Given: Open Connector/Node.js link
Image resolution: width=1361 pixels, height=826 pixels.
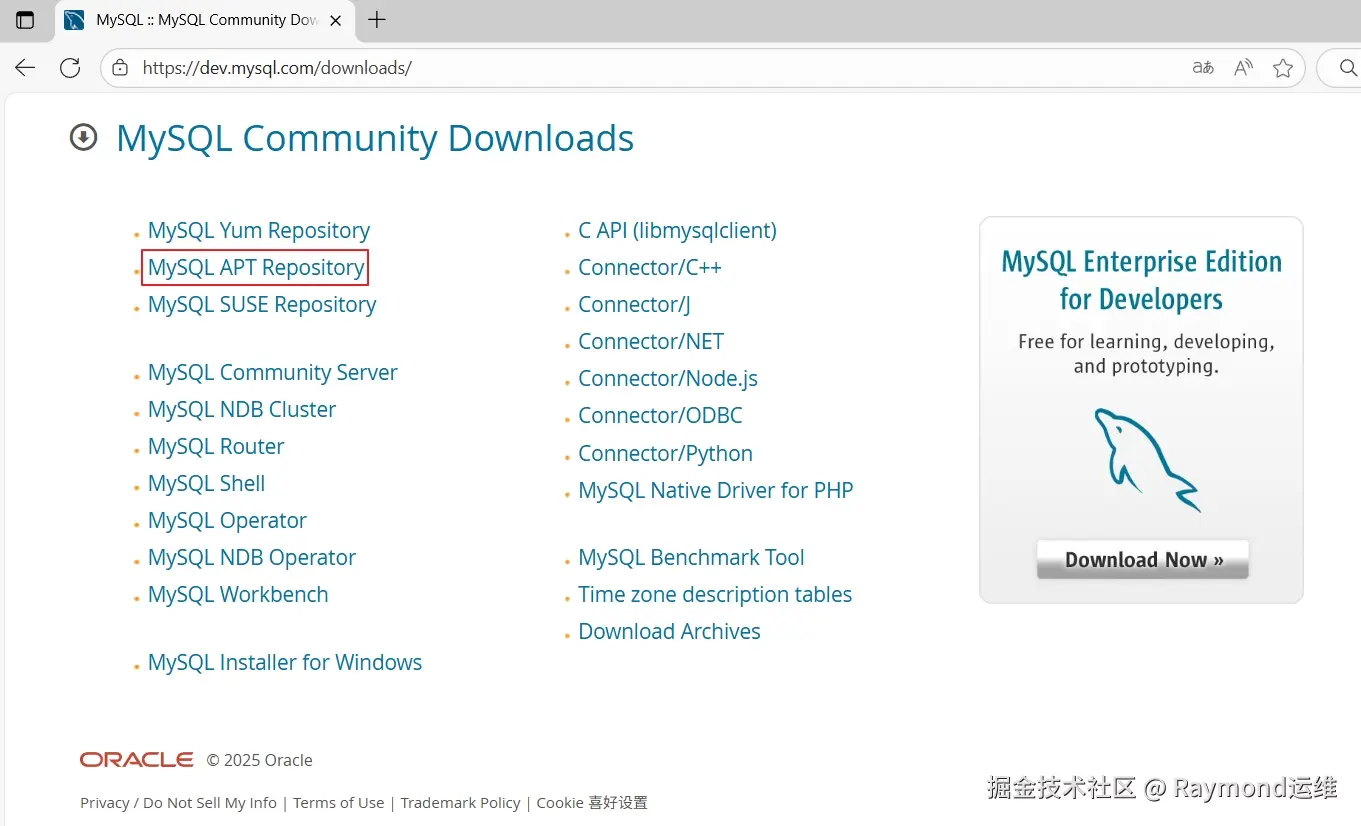Looking at the screenshot, I should tap(668, 378).
